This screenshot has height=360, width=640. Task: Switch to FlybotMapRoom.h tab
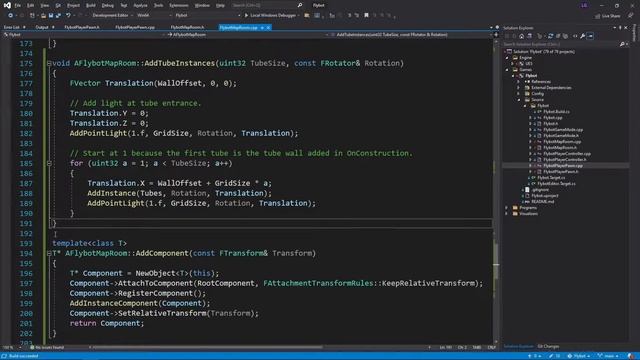(187, 27)
